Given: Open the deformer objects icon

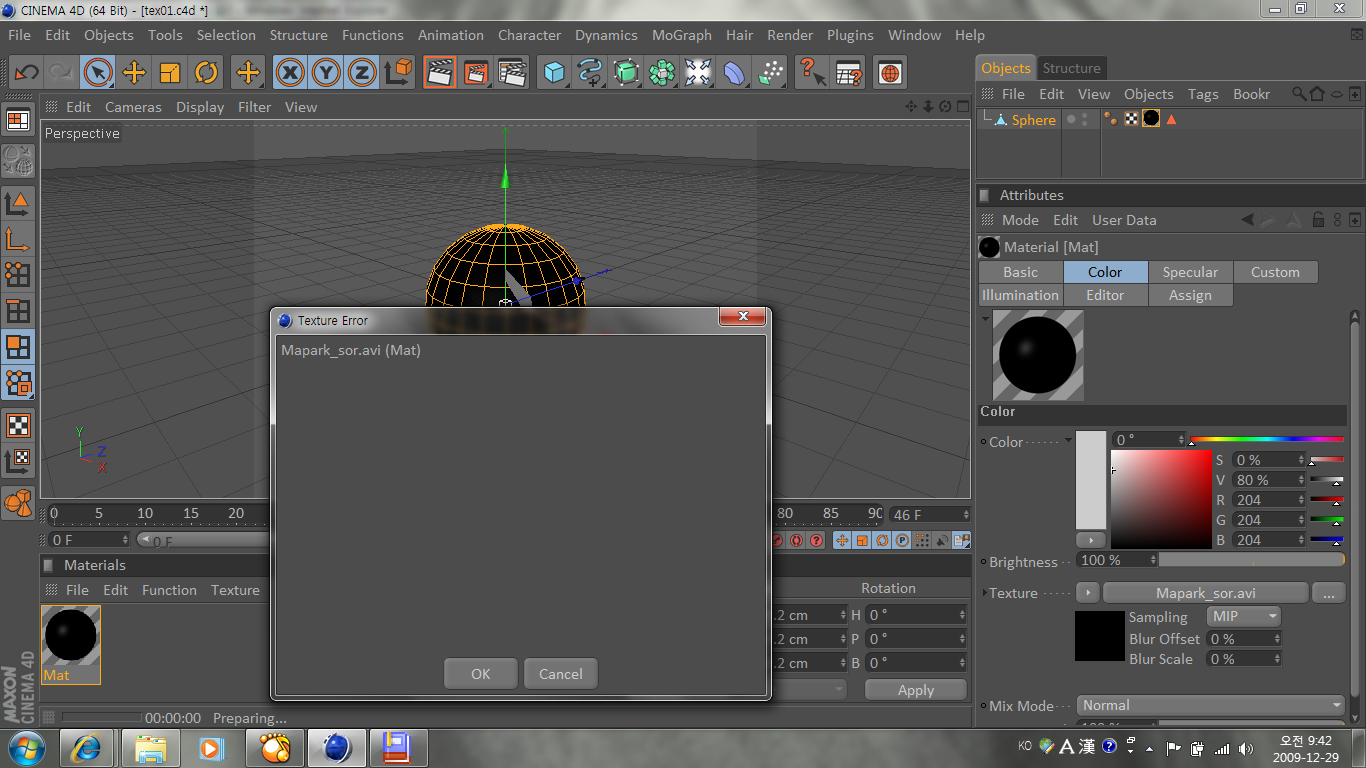Looking at the screenshot, I should coord(734,72).
